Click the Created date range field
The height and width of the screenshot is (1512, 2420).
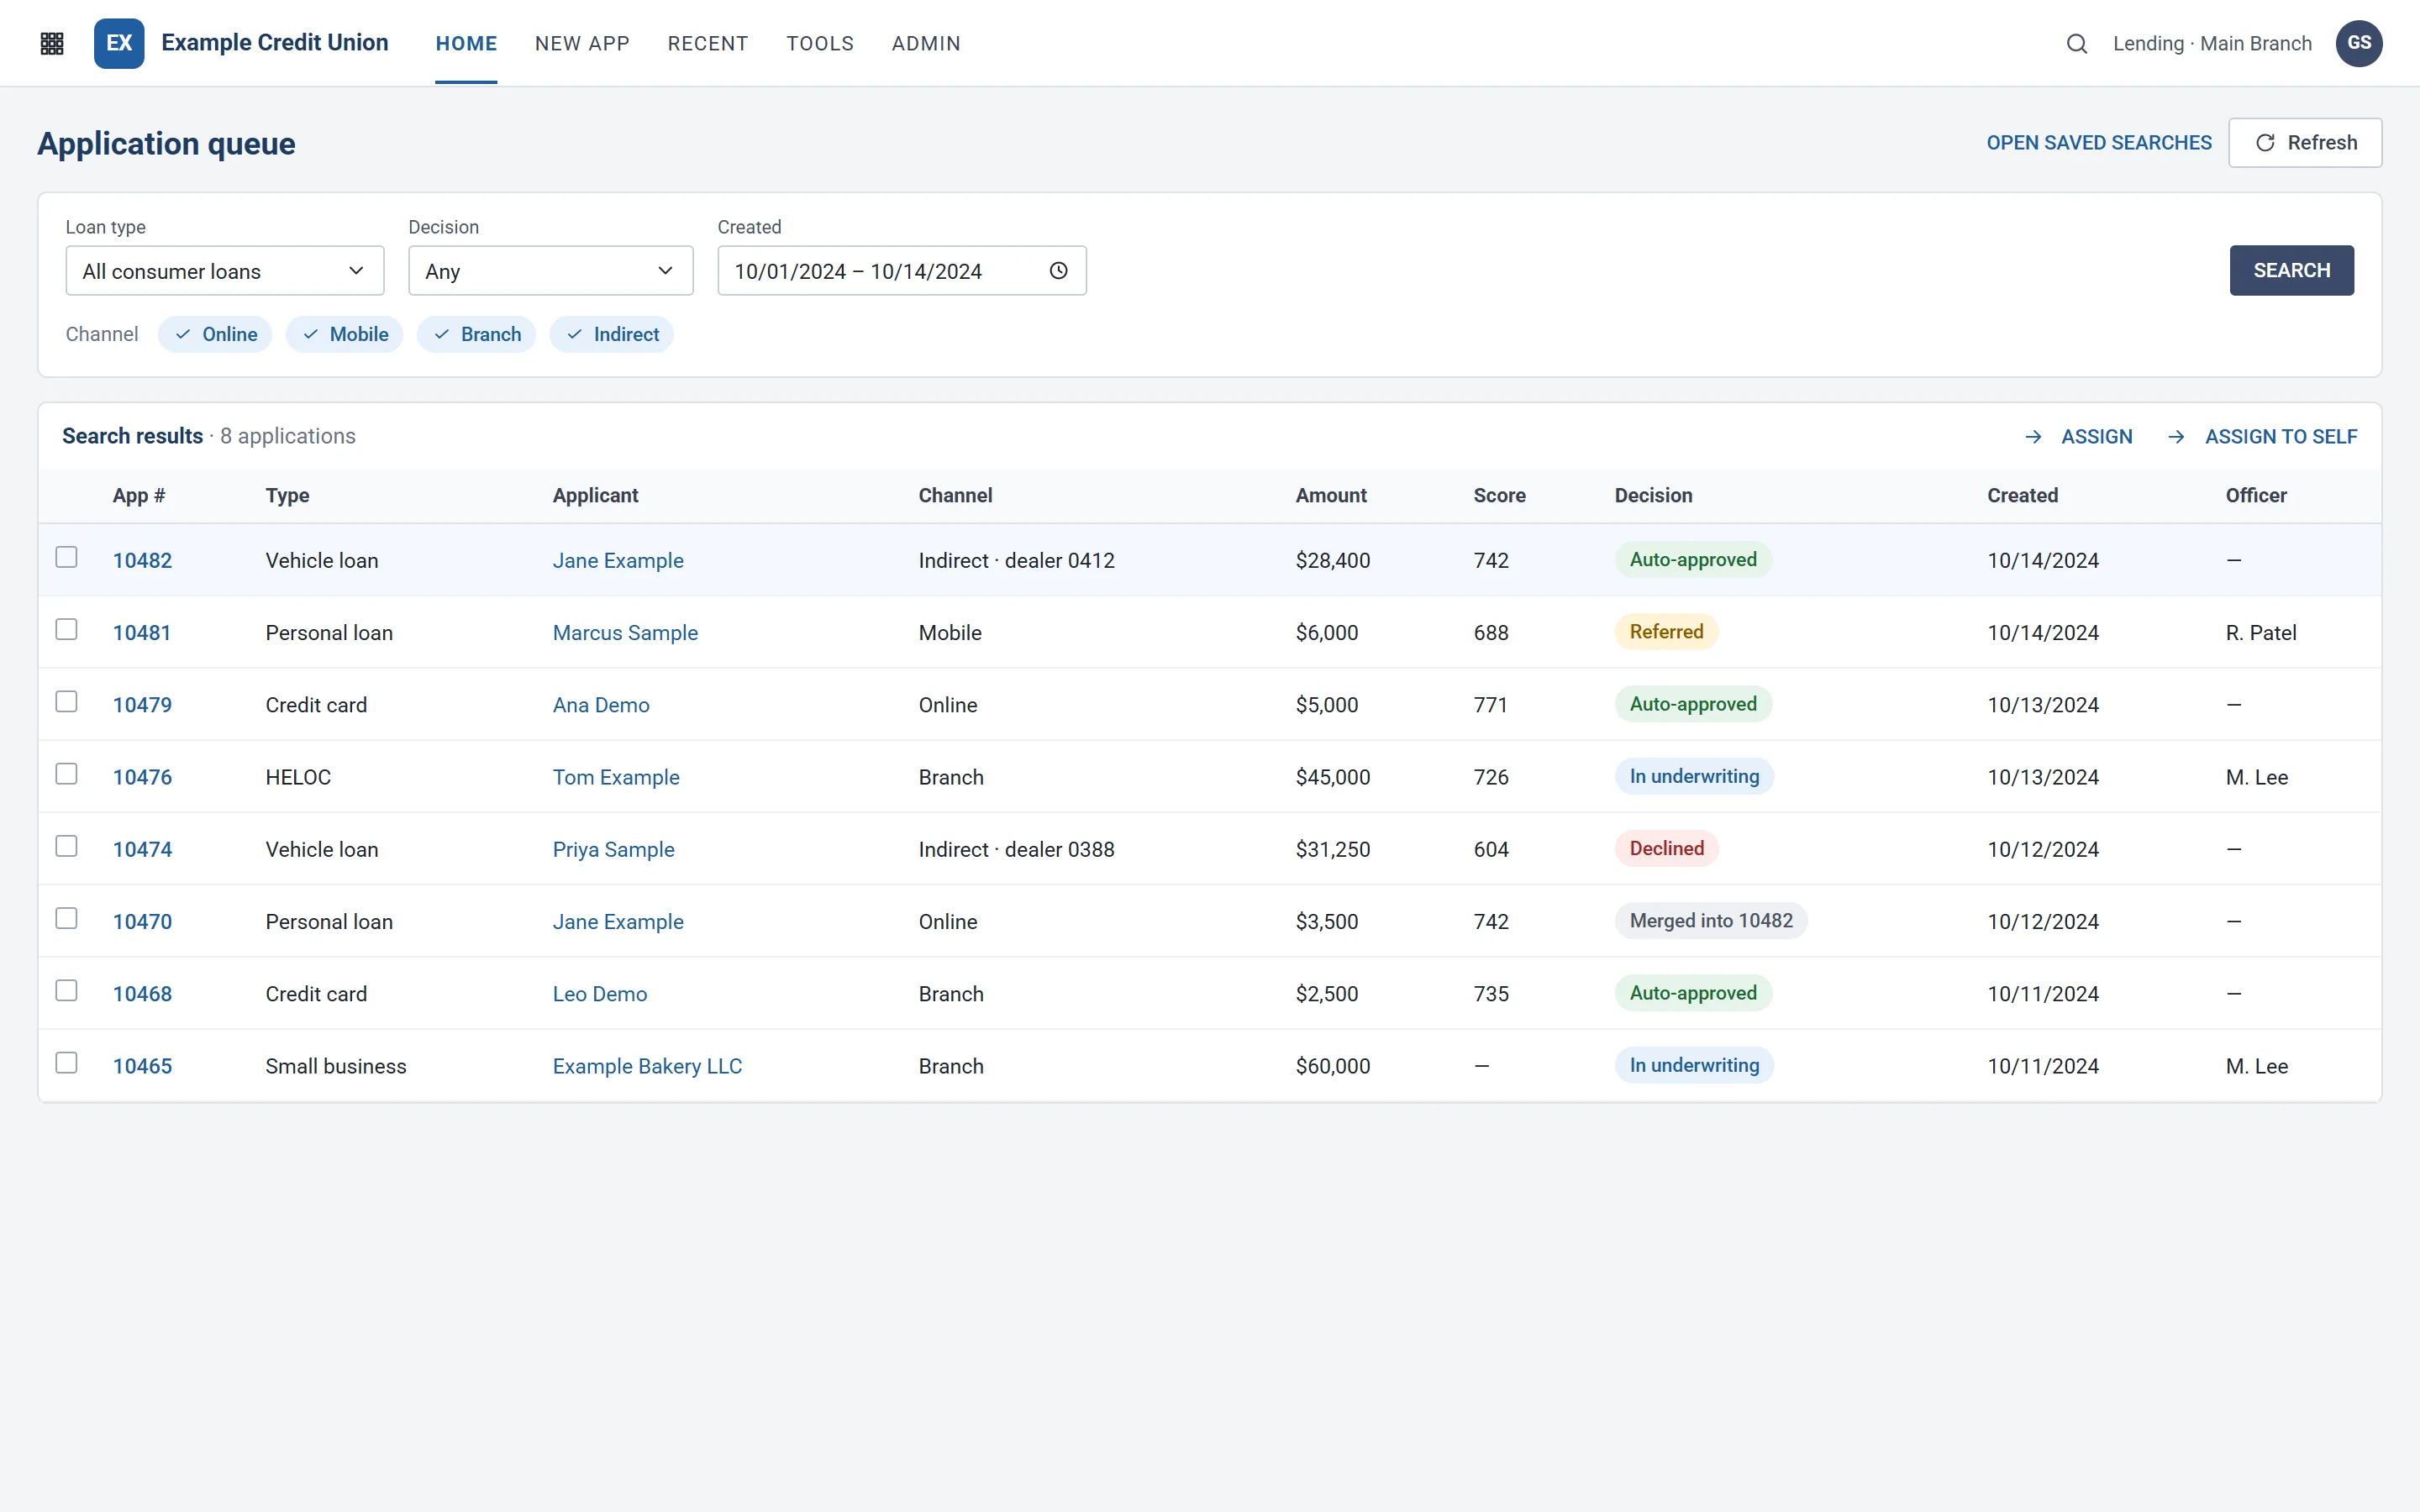click(902, 271)
